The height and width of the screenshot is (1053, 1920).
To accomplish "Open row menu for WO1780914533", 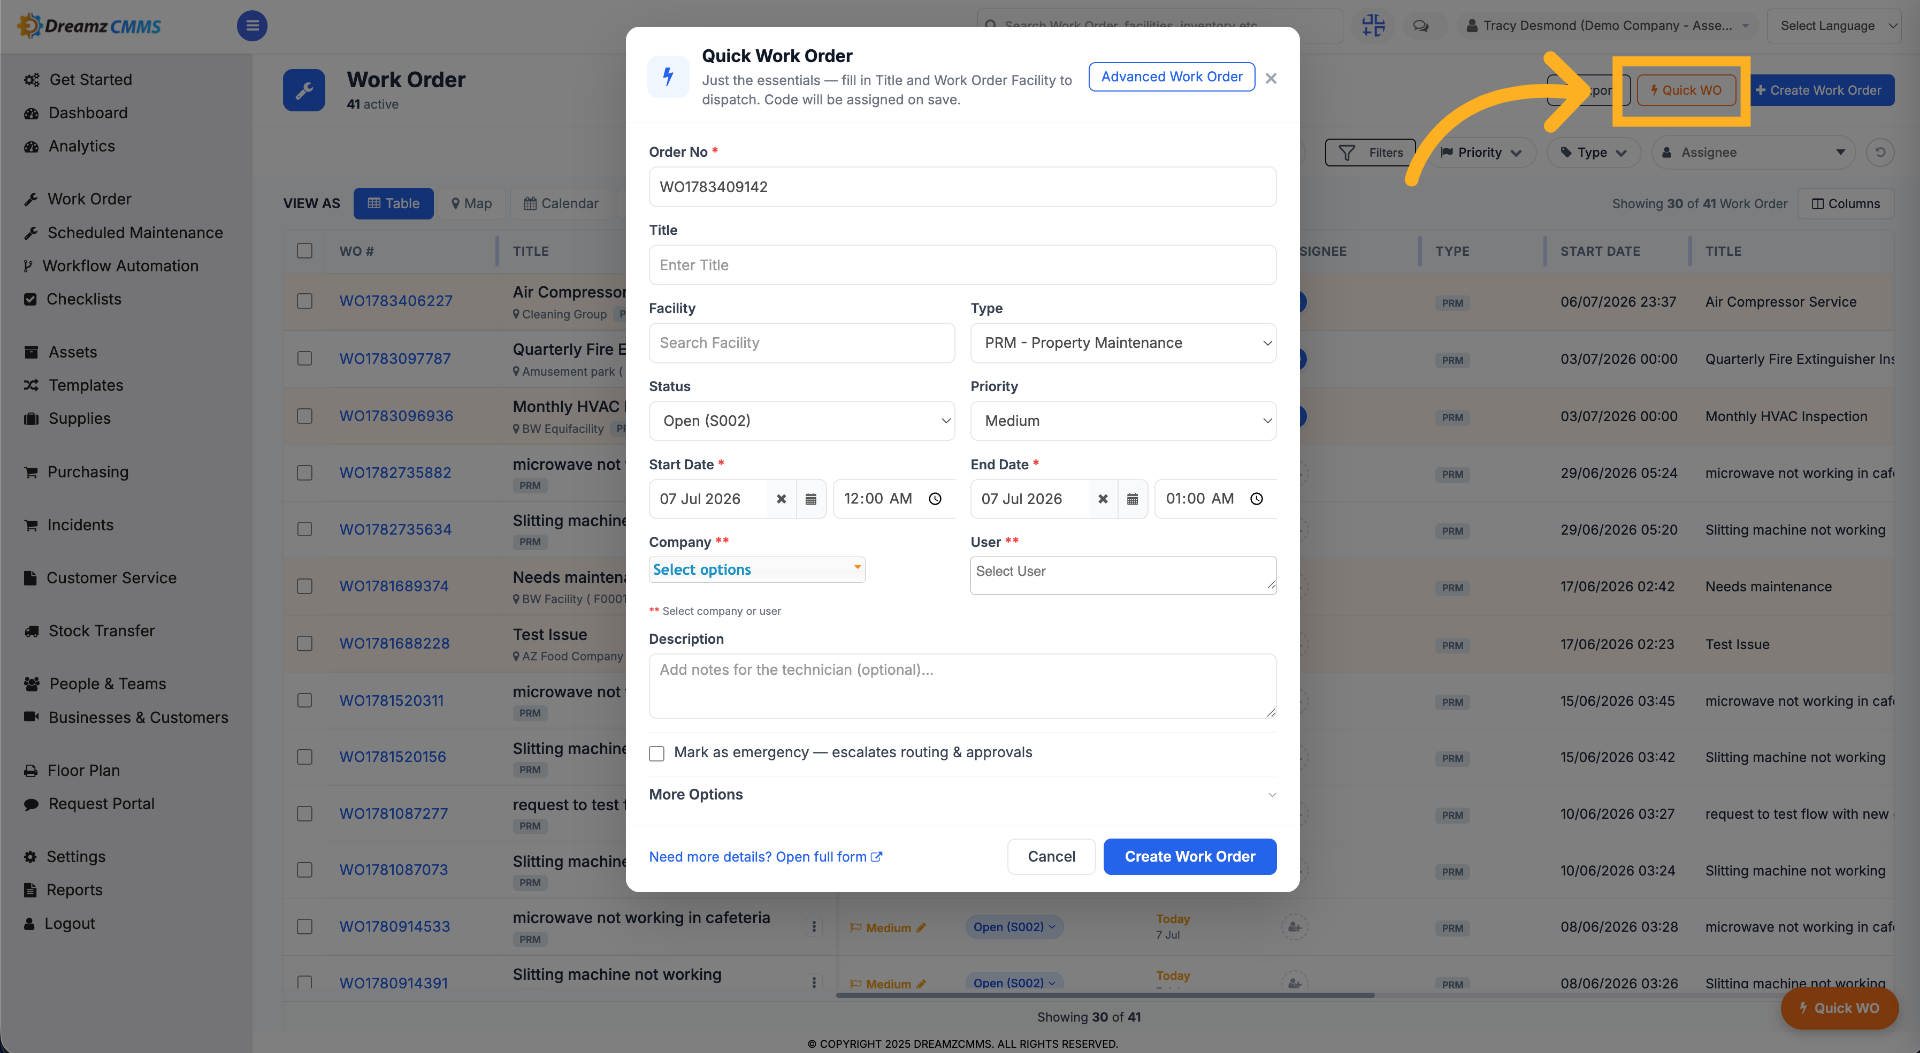I will tap(814, 927).
